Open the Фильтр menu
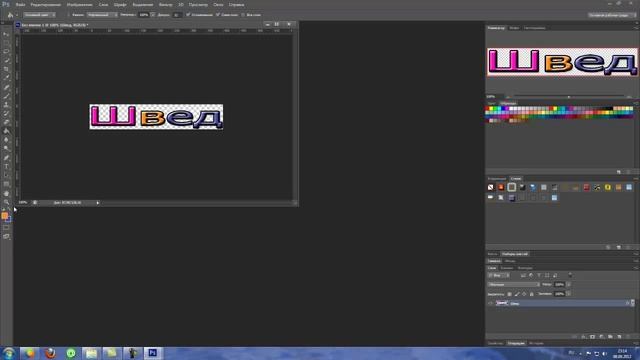640x360 pixels. tap(165, 4)
